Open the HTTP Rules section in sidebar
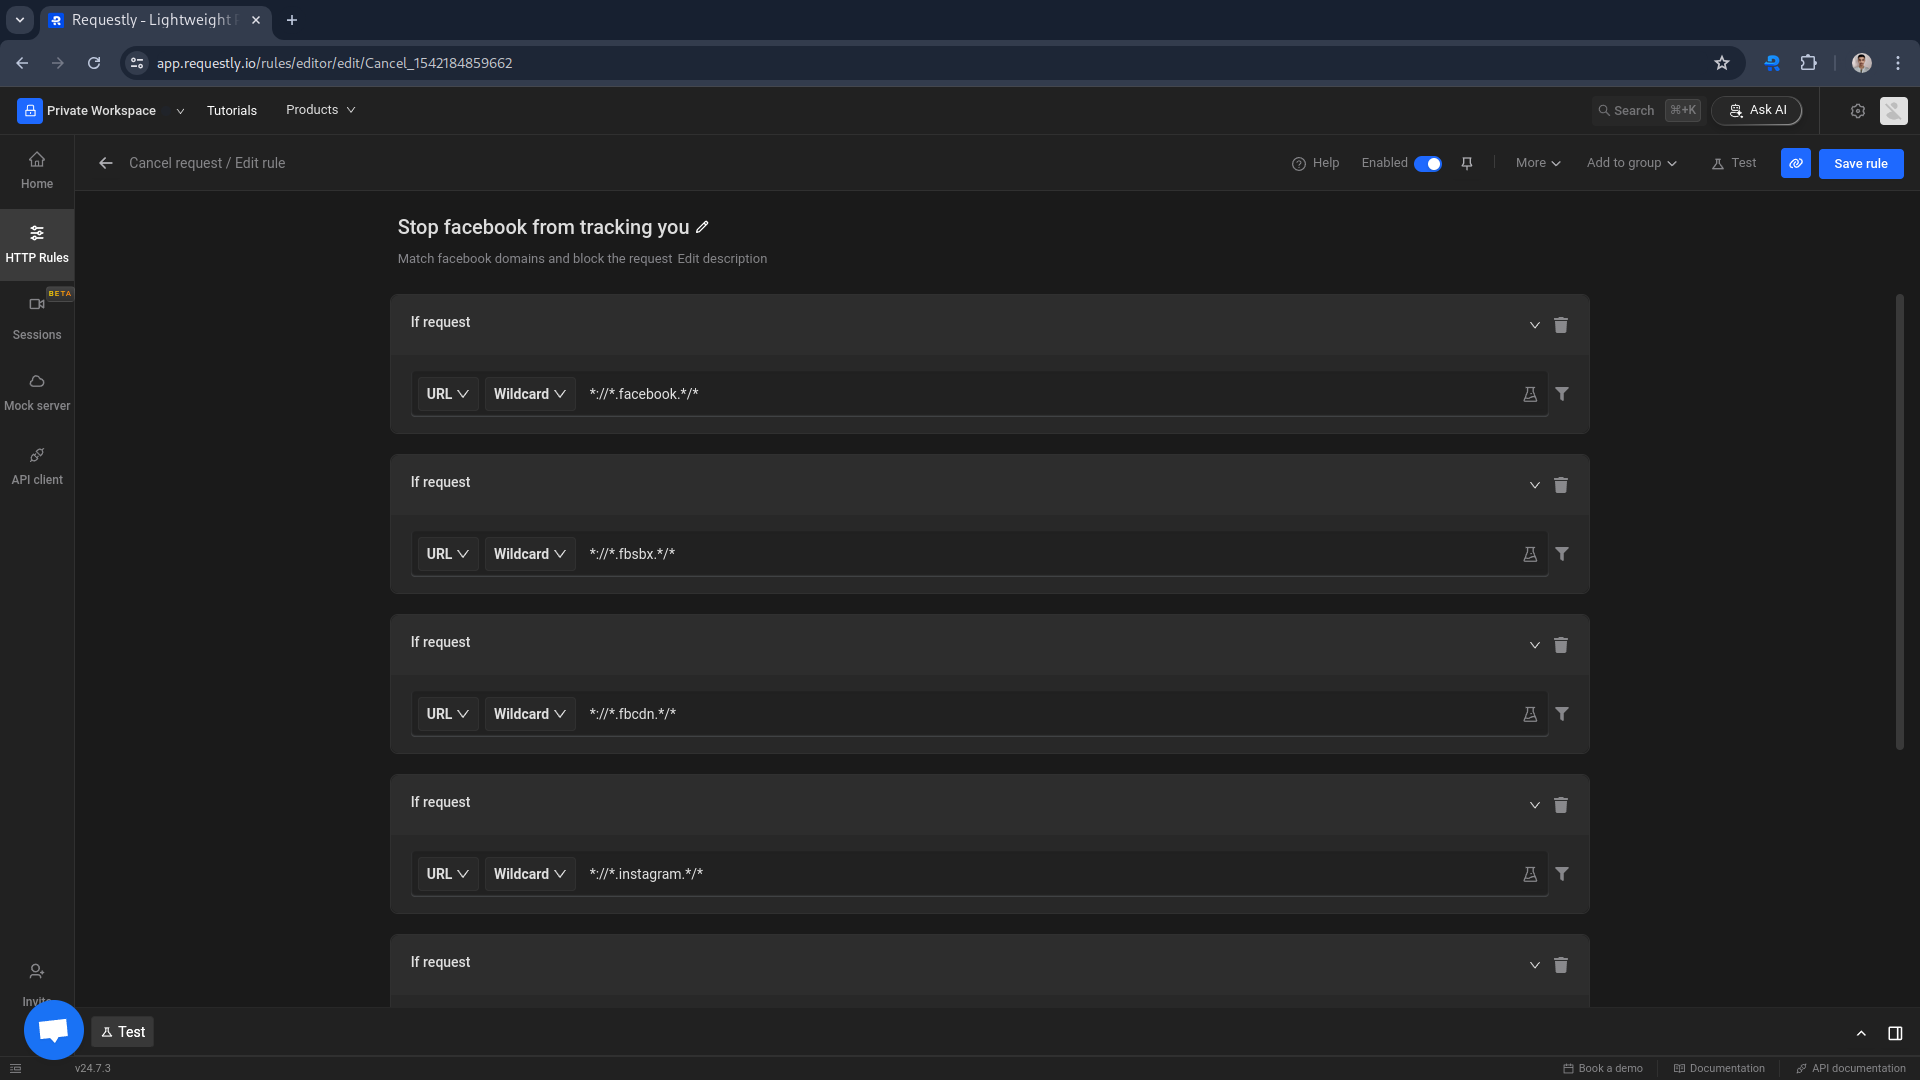This screenshot has height=1080, width=1920. (36, 243)
